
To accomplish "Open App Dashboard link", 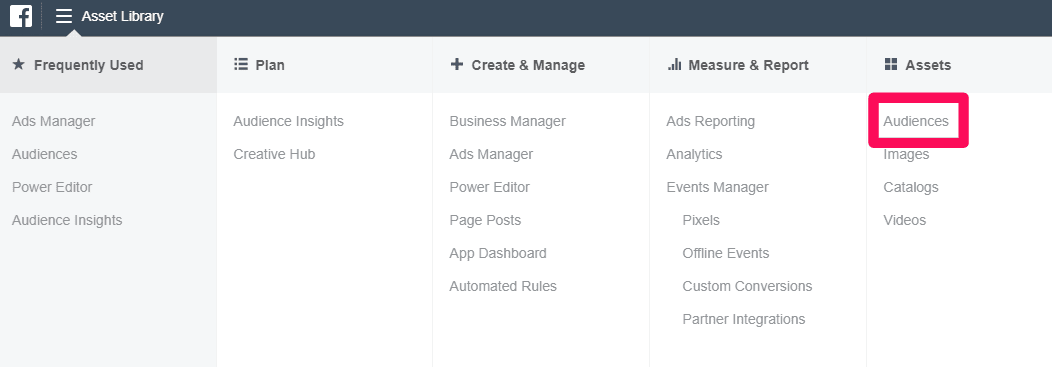I will pos(498,253).
